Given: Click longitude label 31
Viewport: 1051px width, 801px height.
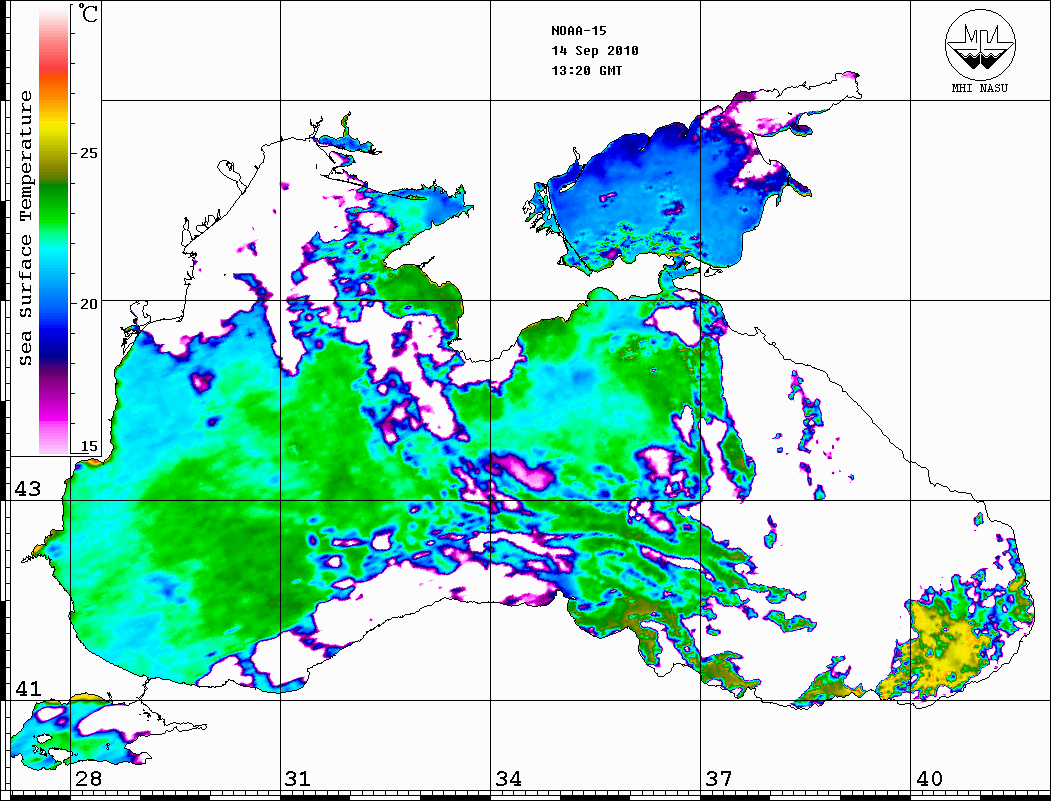Looking at the screenshot, I should pyautogui.click(x=298, y=779).
